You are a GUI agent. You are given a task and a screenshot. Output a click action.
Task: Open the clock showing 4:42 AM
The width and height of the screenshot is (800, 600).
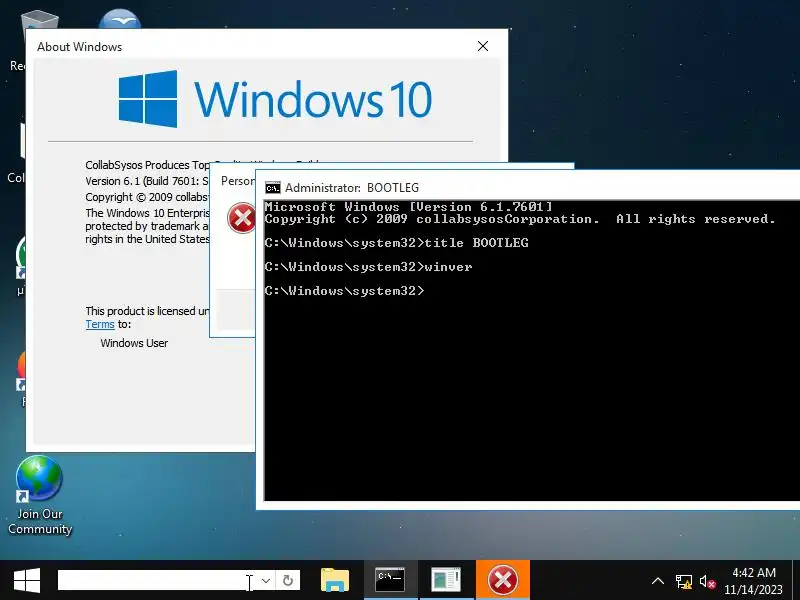click(754, 572)
